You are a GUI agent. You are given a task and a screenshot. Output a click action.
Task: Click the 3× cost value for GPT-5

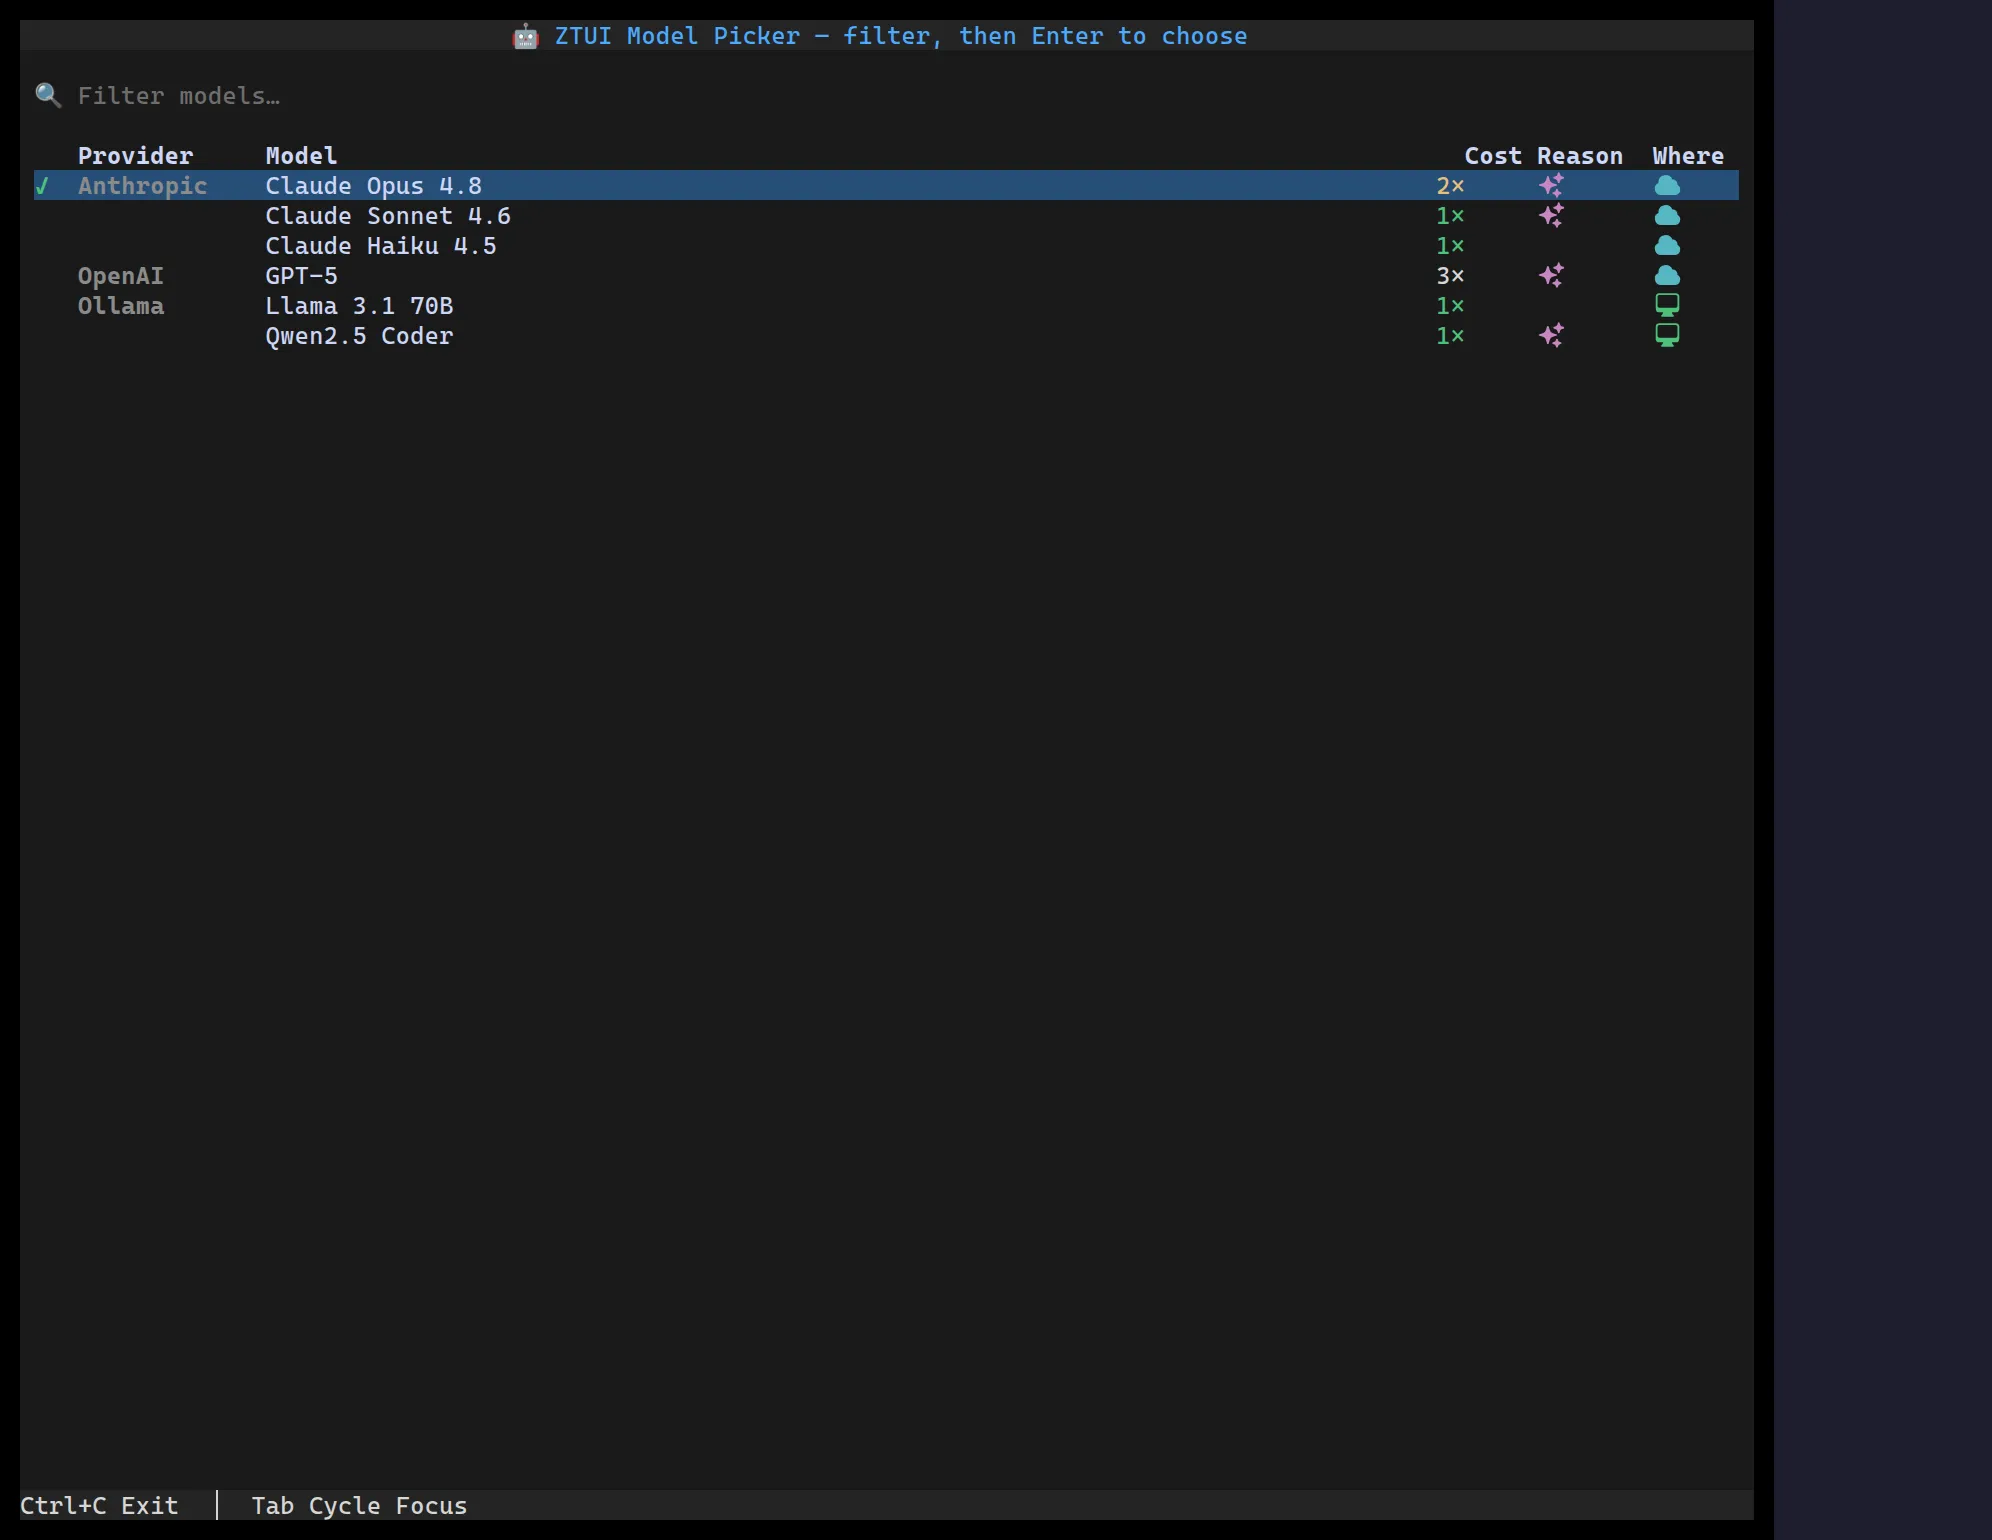tap(1451, 276)
